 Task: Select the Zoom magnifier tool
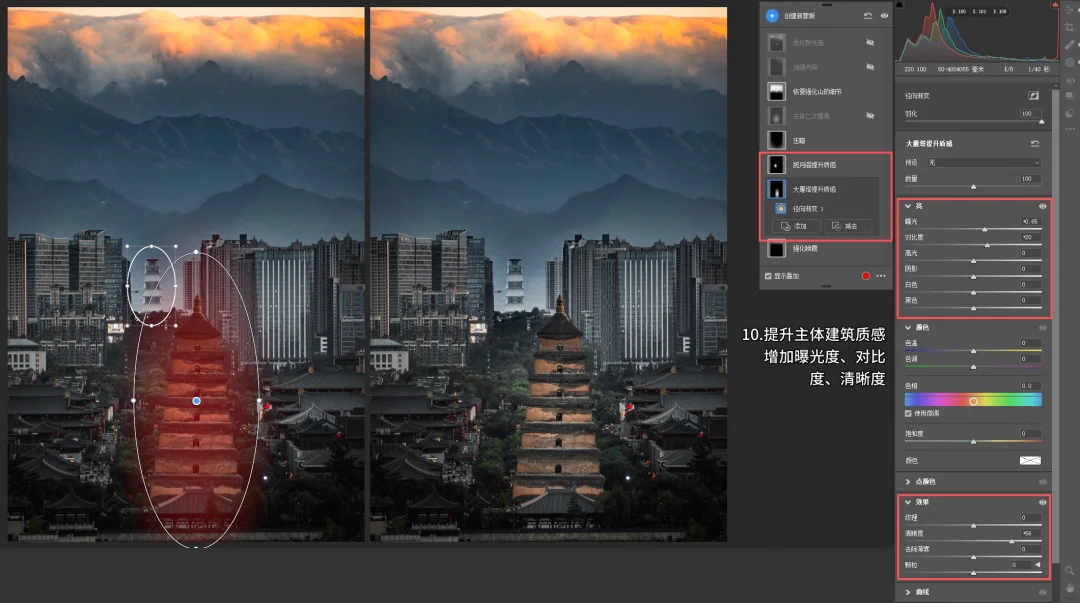click(1070, 571)
